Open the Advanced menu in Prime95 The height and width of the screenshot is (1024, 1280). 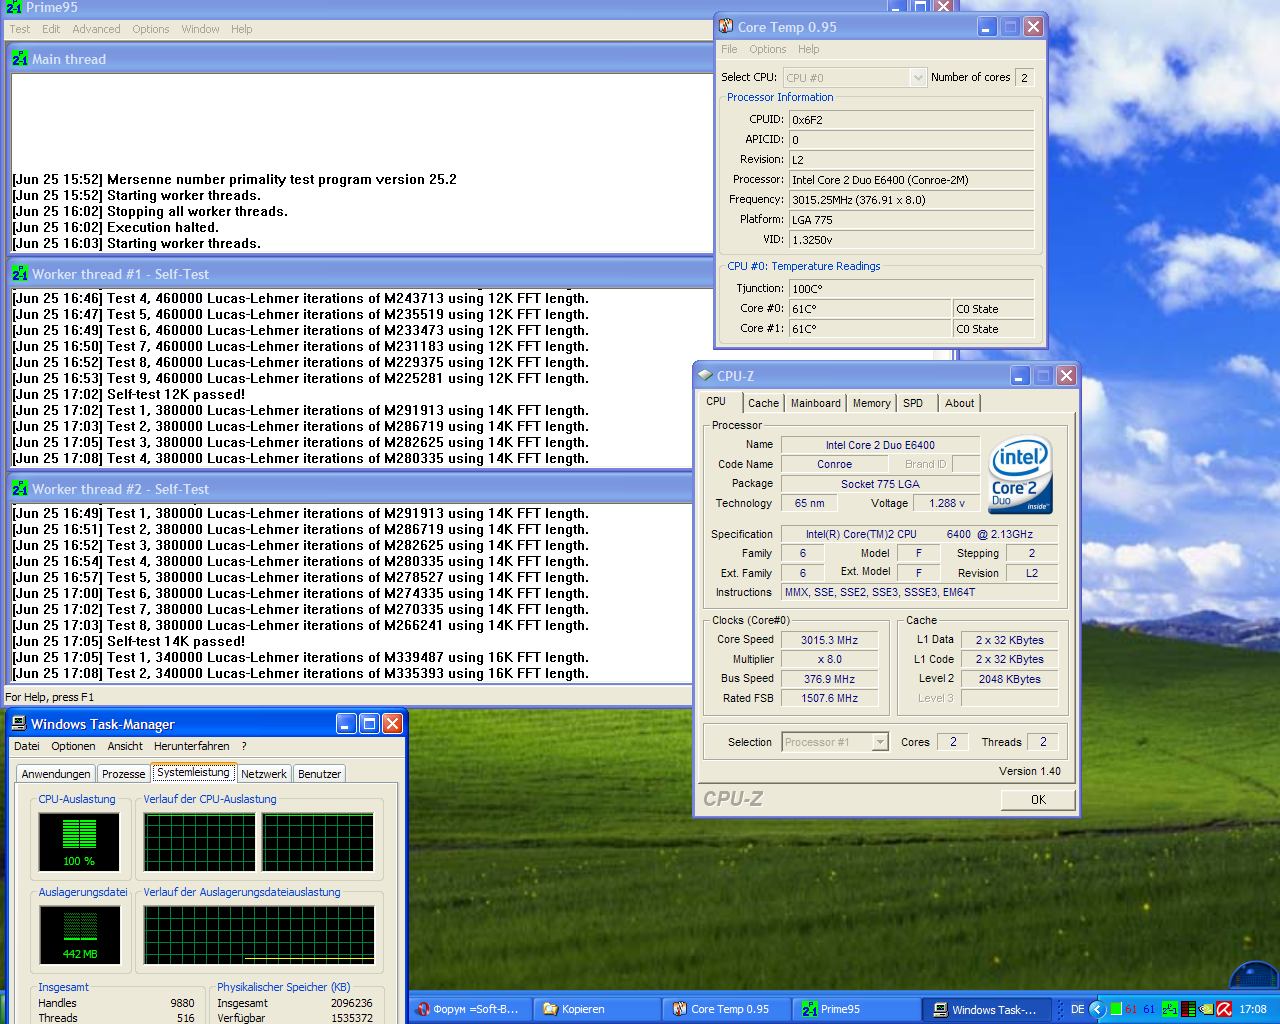point(96,29)
